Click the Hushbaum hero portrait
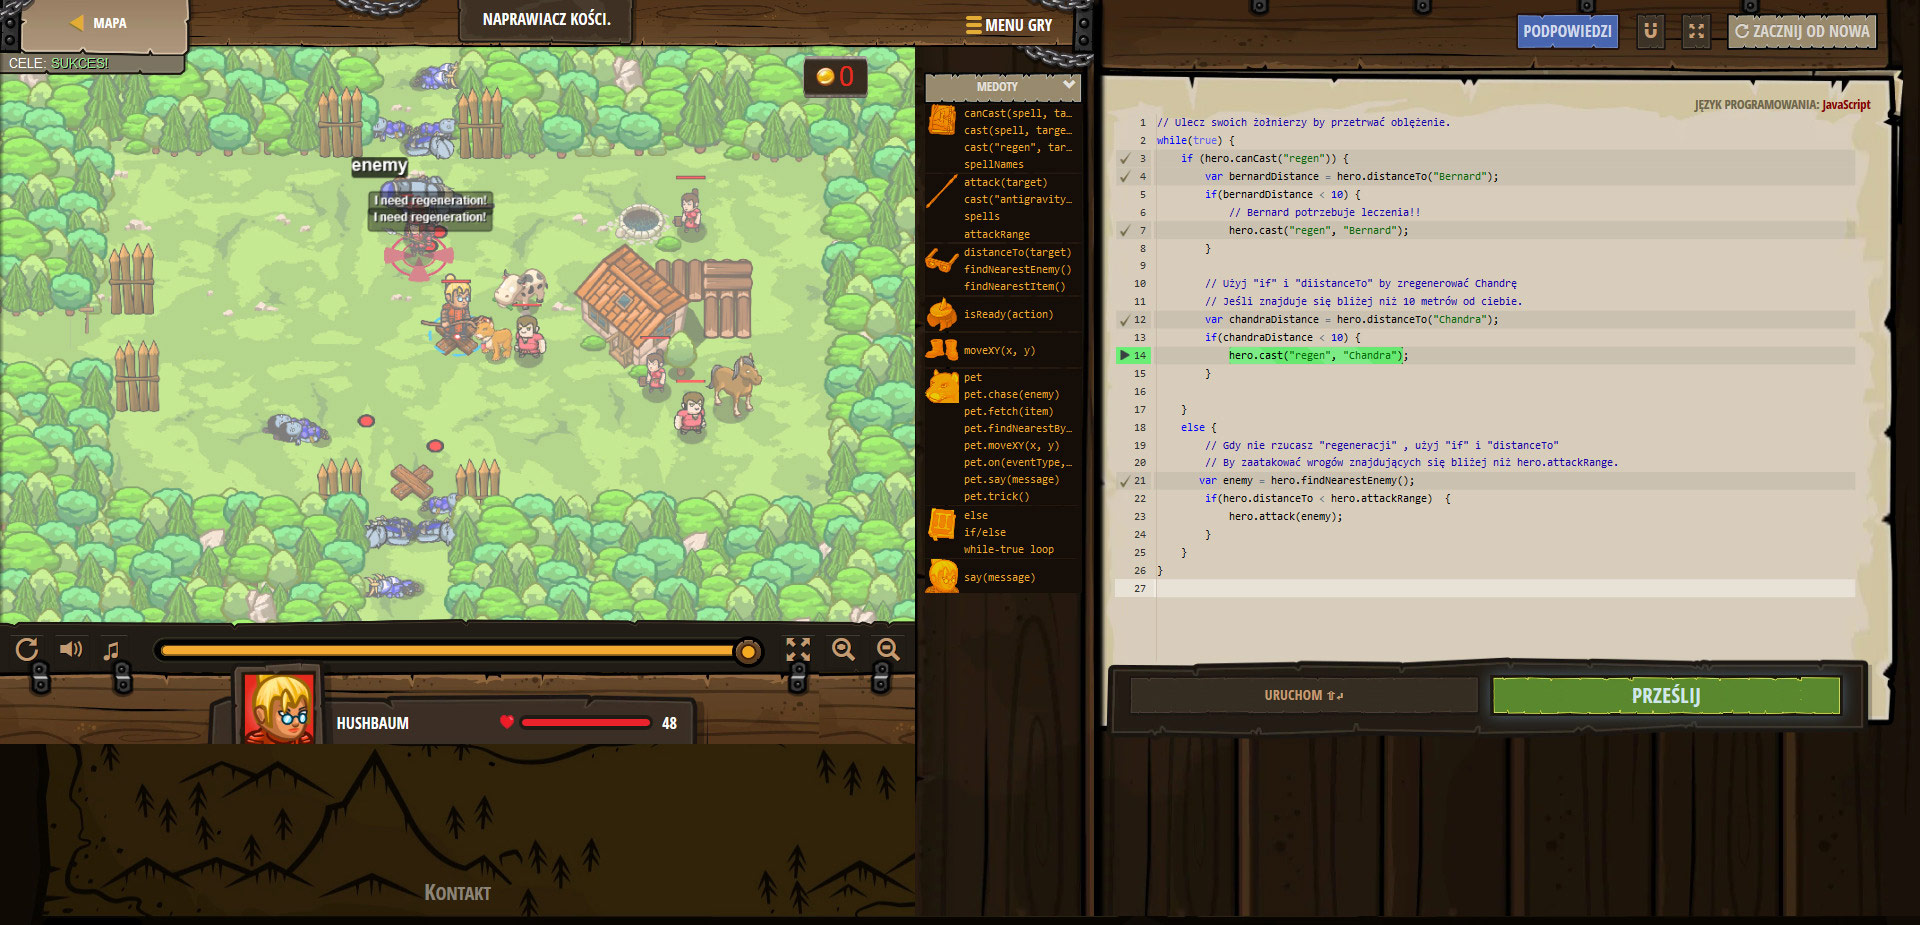 279,707
